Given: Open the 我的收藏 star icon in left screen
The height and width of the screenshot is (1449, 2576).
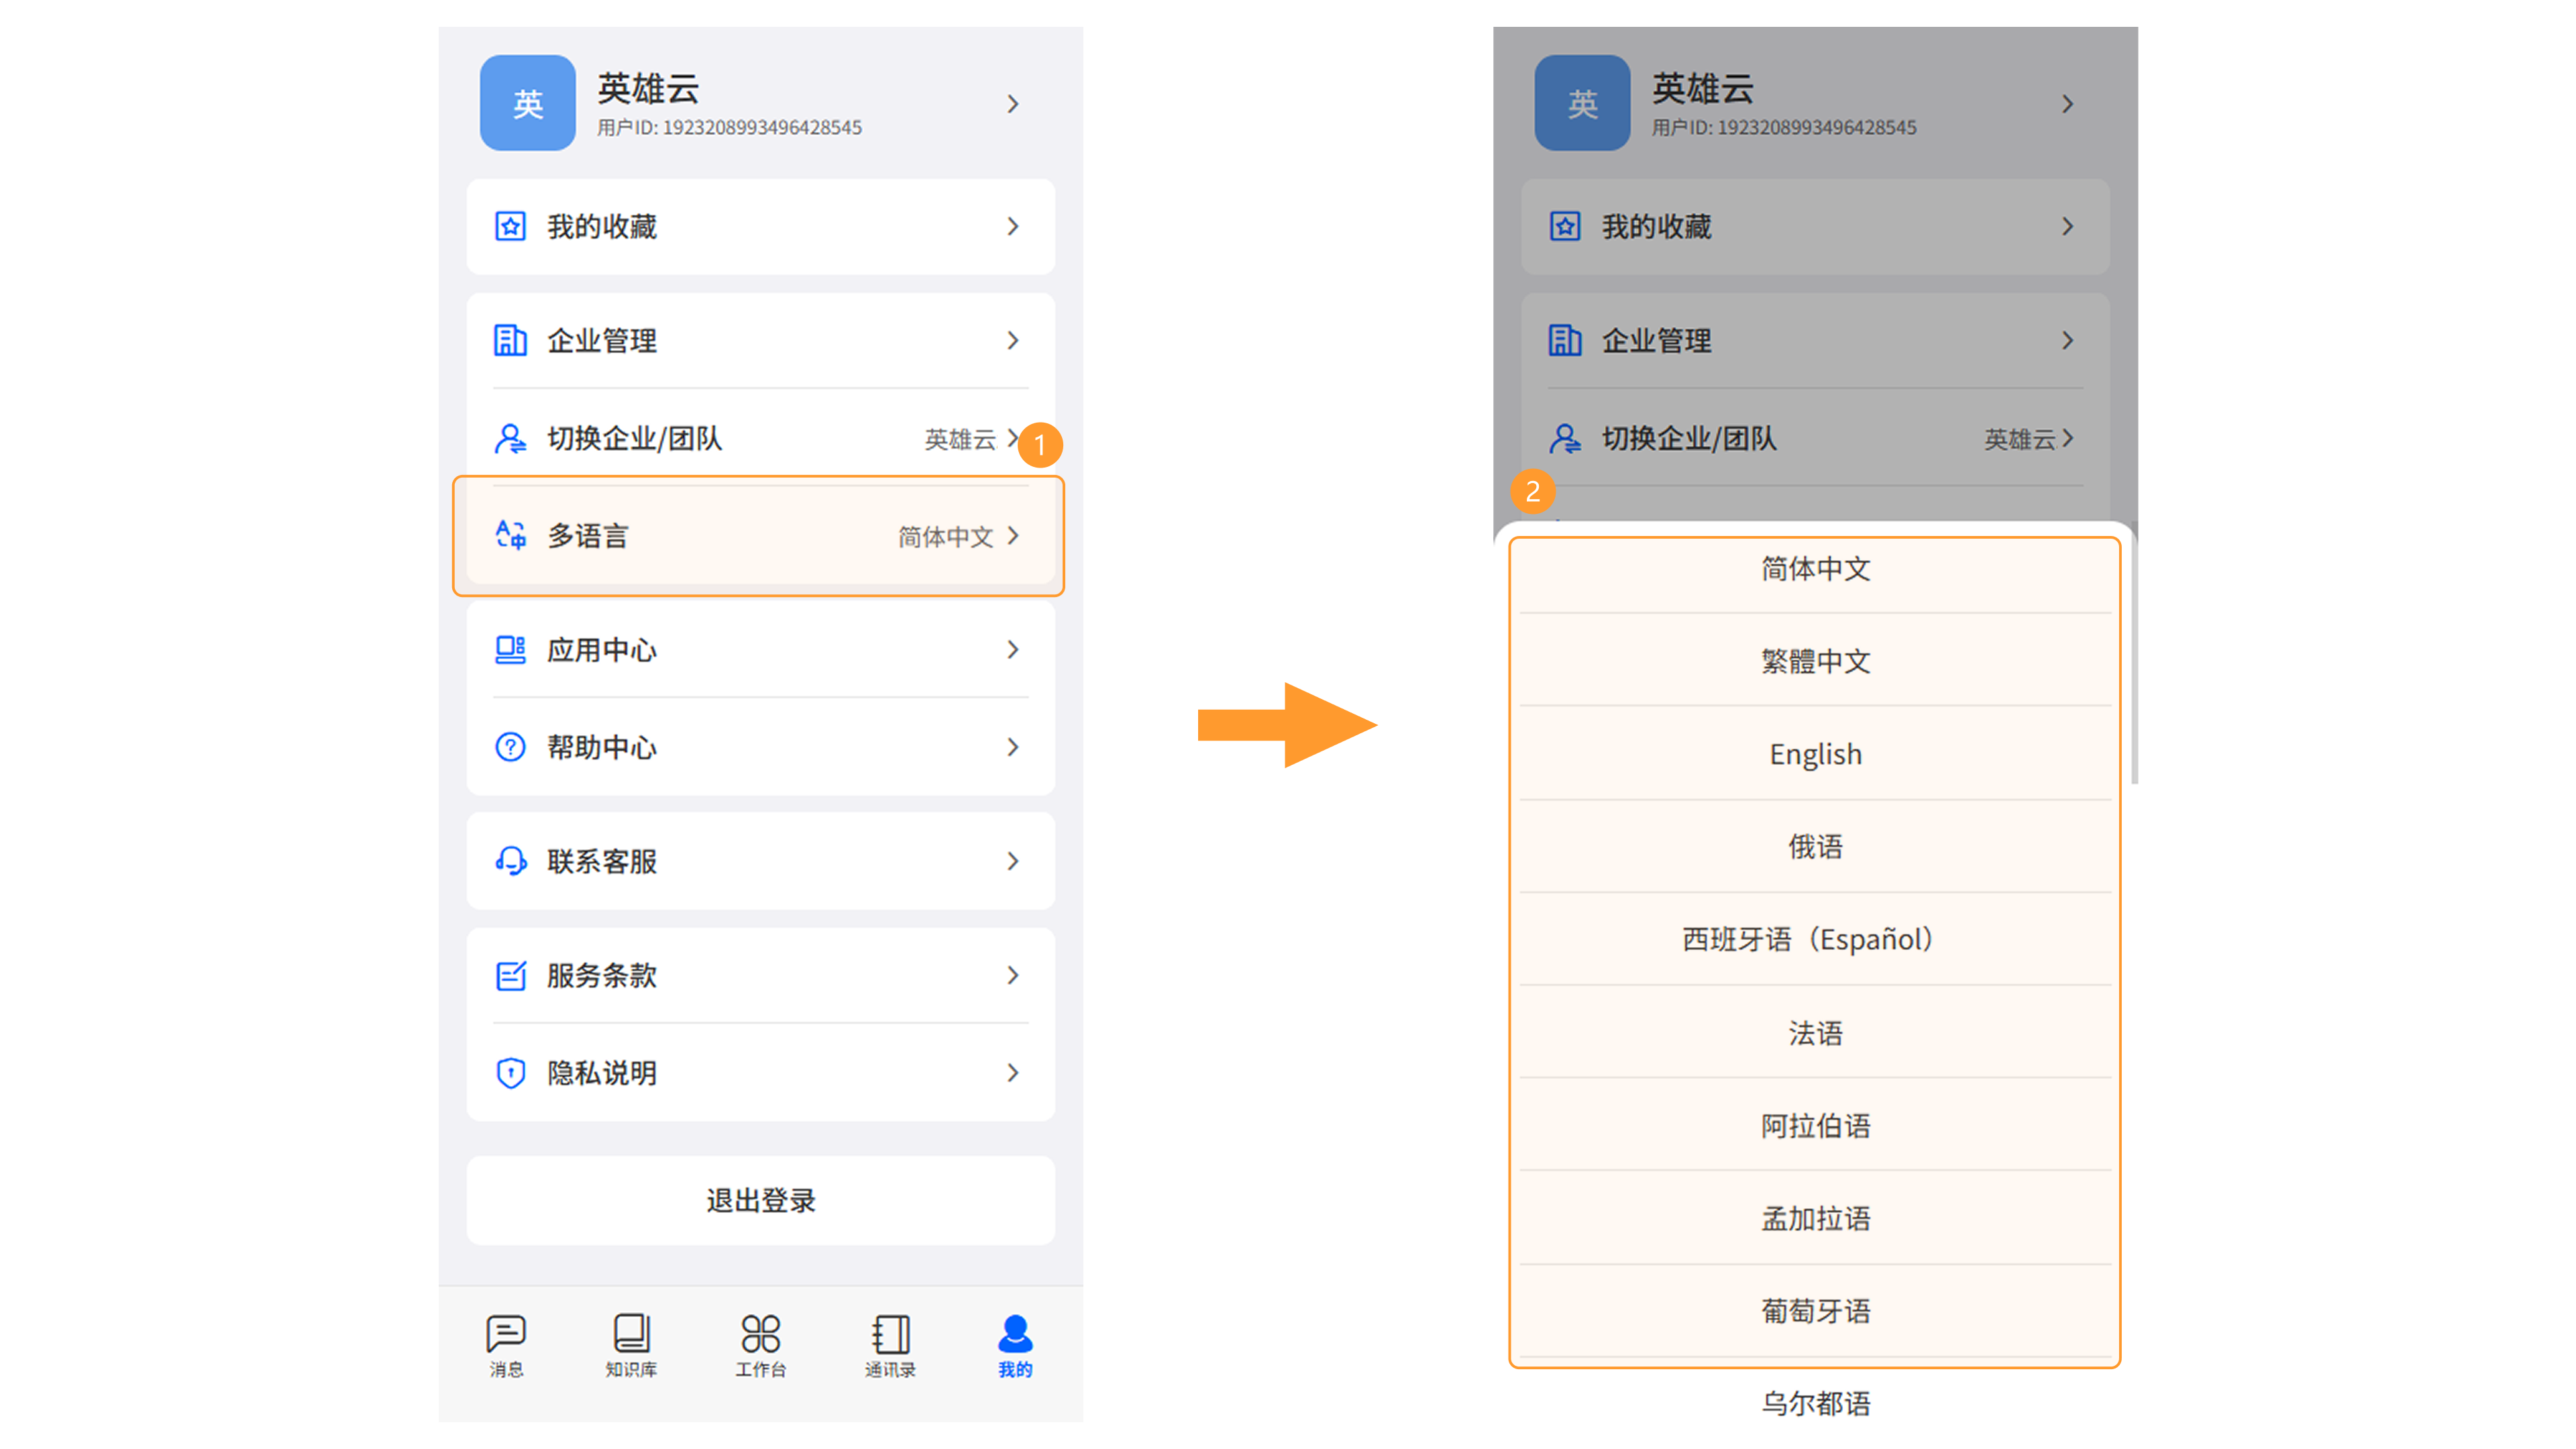Looking at the screenshot, I should (510, 227).
